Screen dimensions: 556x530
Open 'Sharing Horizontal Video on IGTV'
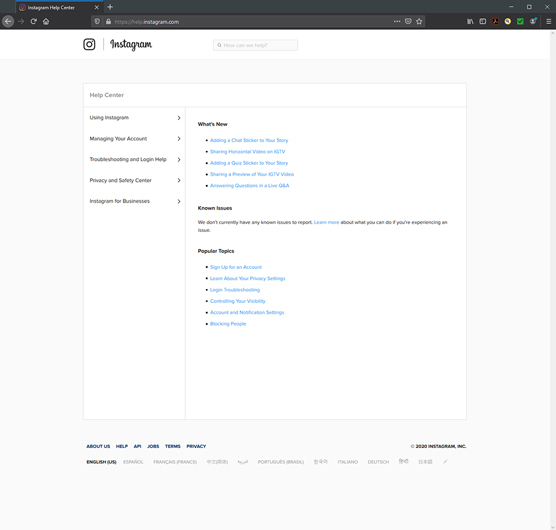click(x=248, y=152)
